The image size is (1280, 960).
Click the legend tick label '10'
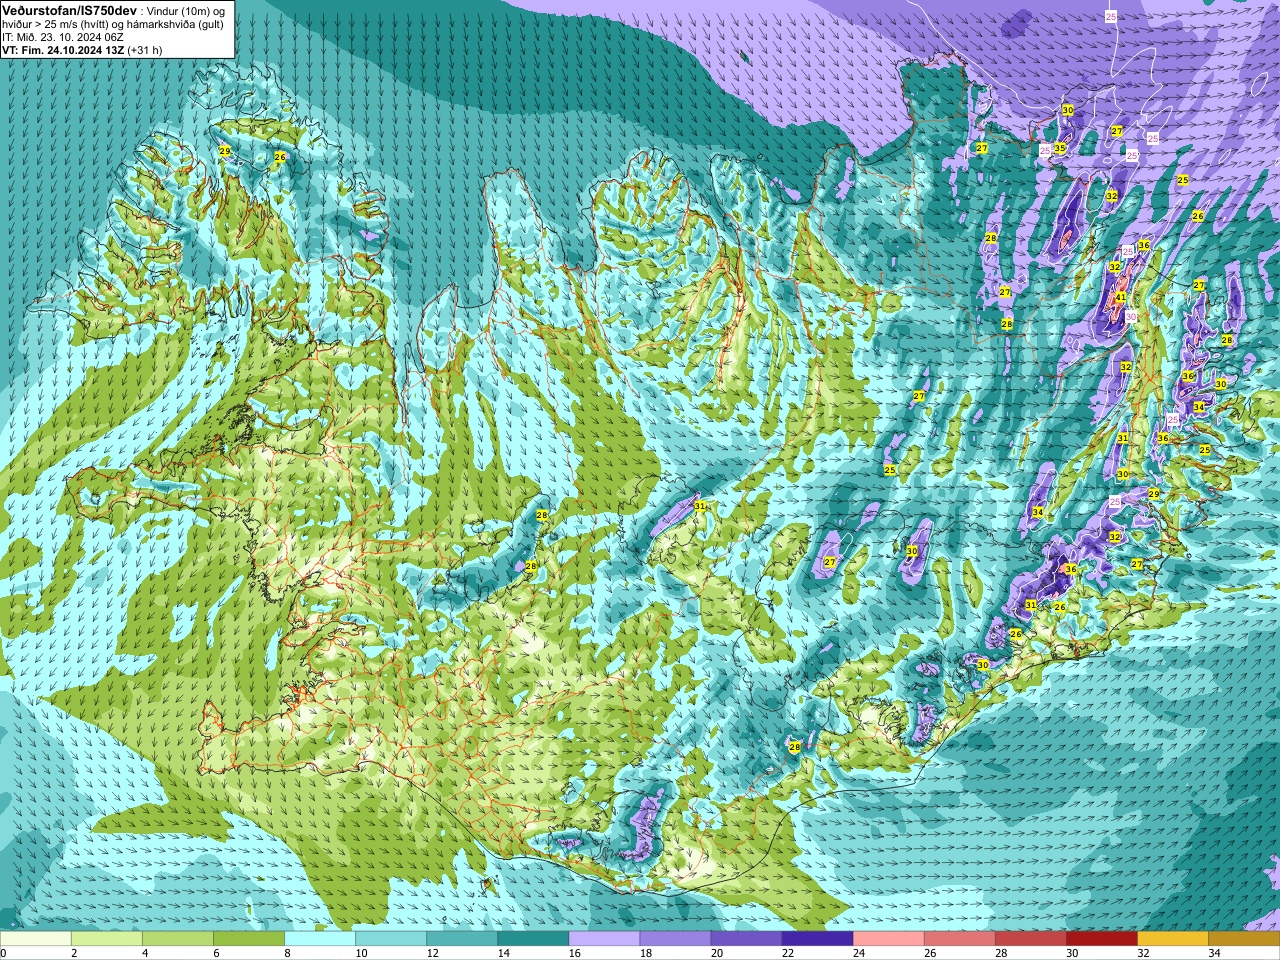pos(361,953)
